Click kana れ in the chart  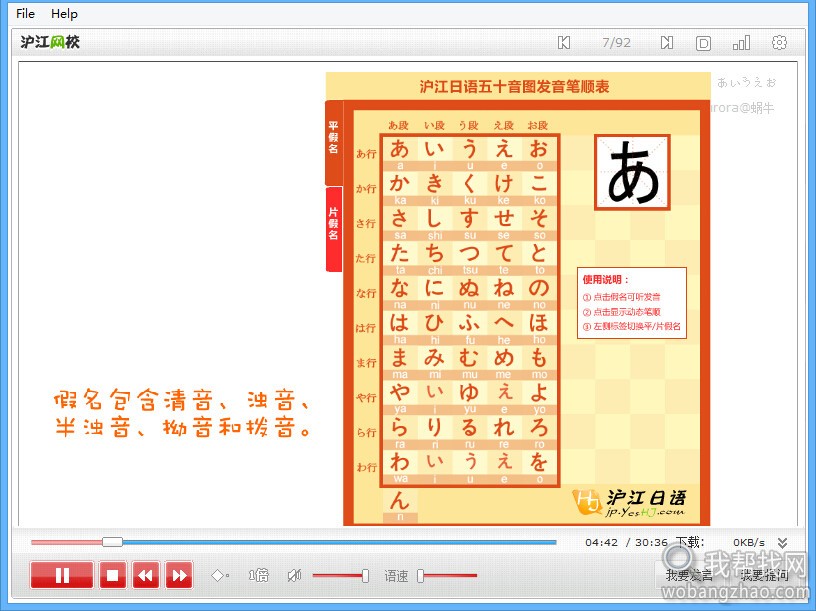pyautogui.click(x=504, y=427)
